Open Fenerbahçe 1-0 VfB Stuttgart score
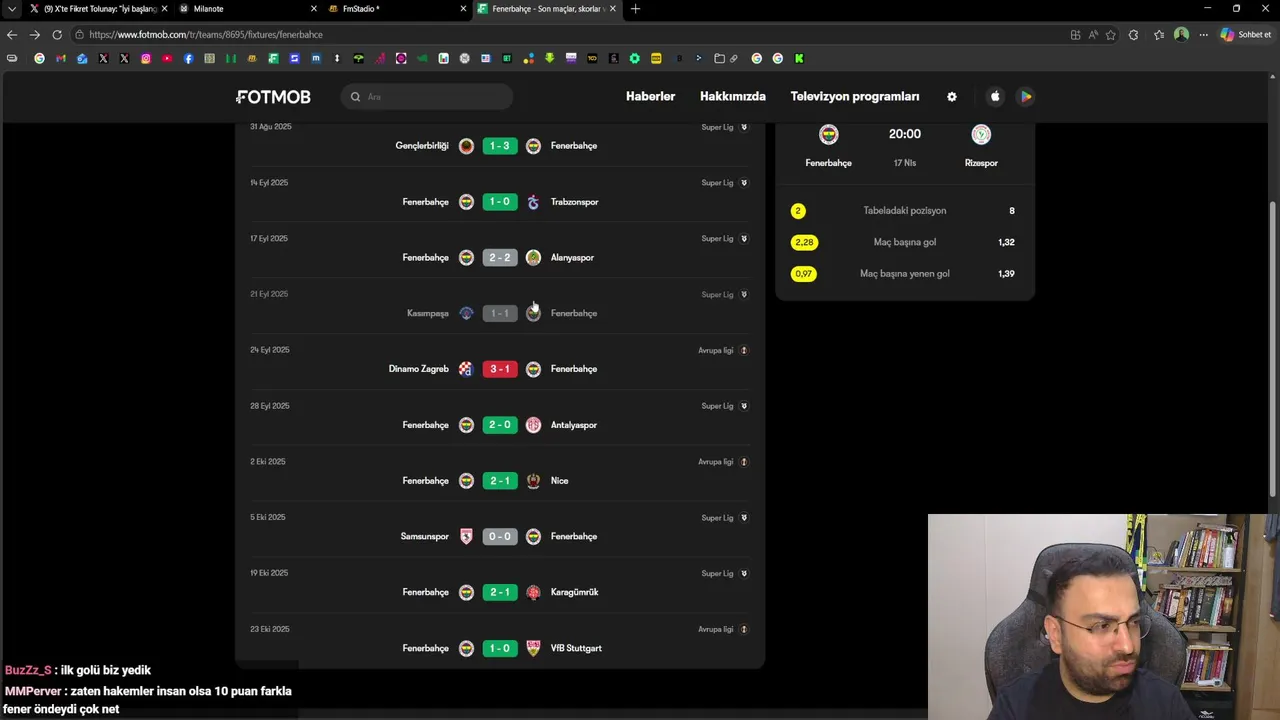 500,648
